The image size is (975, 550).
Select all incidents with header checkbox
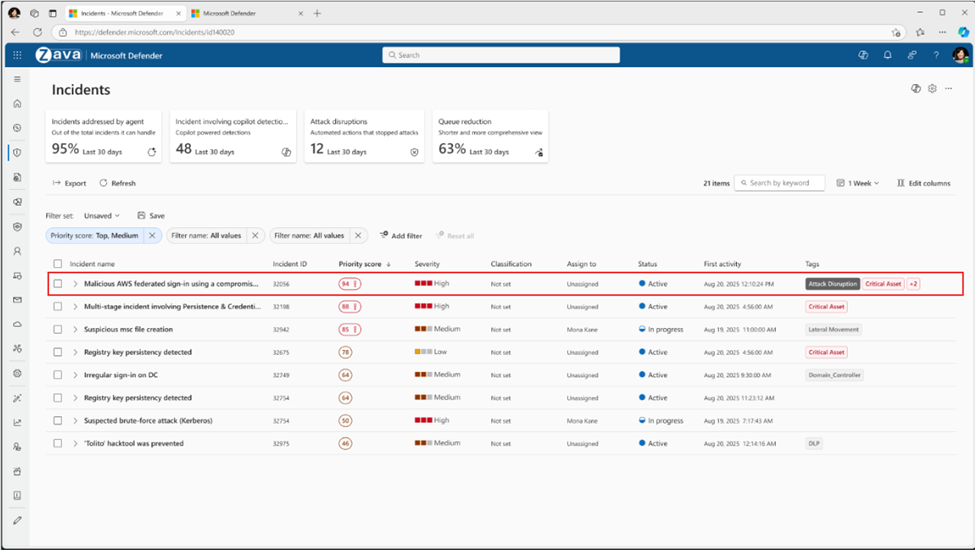point(58,264)
